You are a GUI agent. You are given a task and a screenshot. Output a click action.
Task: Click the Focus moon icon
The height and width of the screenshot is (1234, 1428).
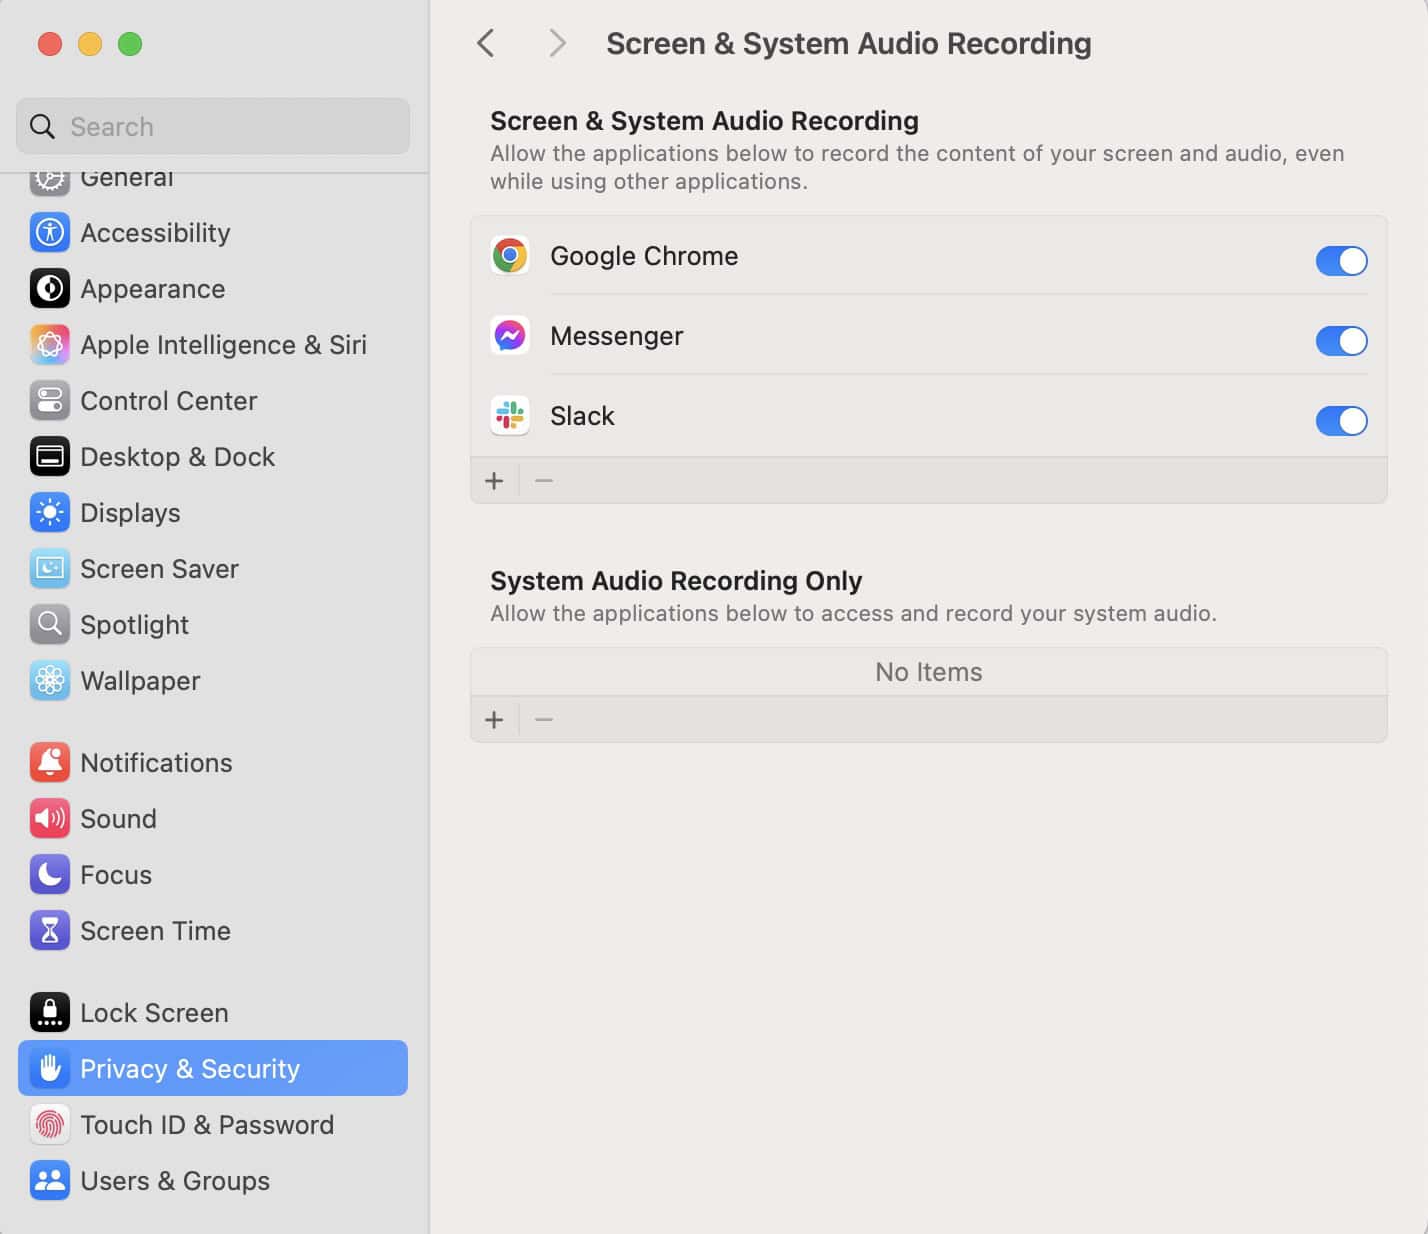[50, 875]
